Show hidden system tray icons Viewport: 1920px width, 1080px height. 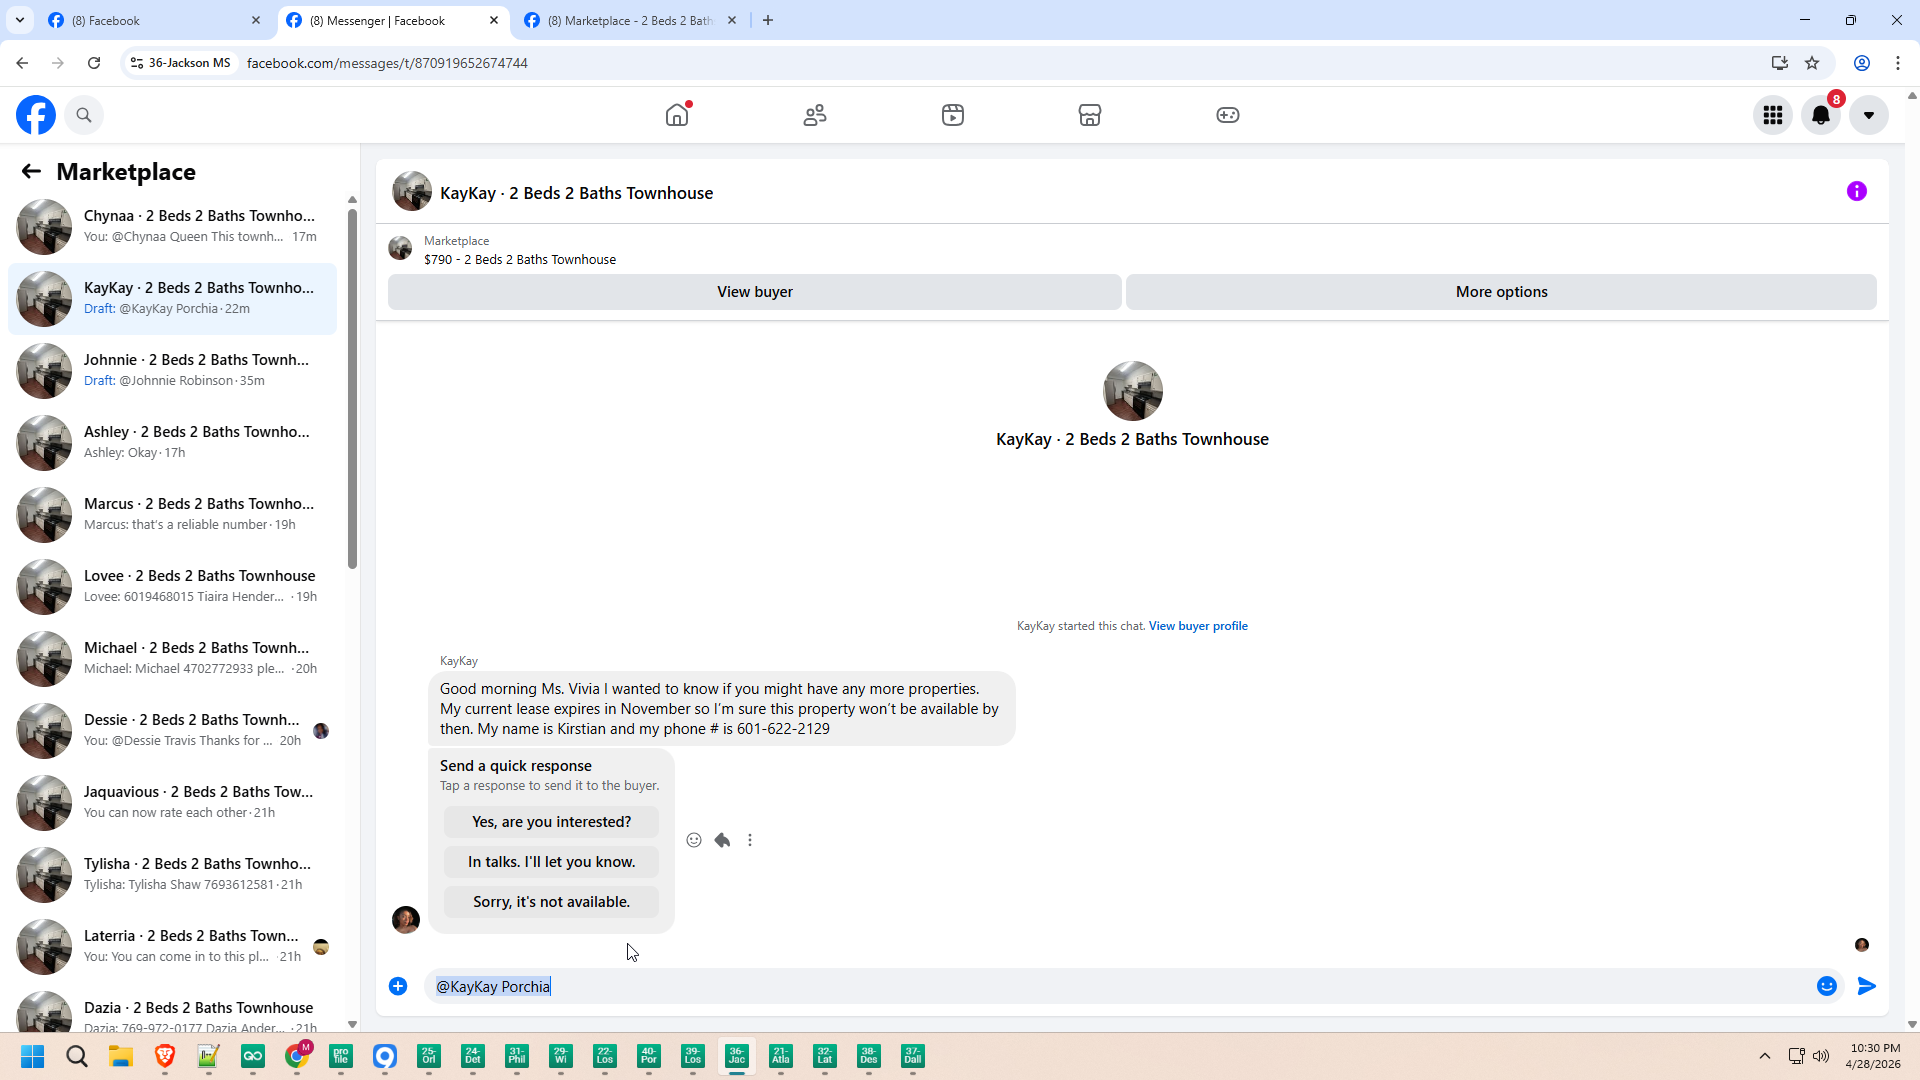1765,1056
